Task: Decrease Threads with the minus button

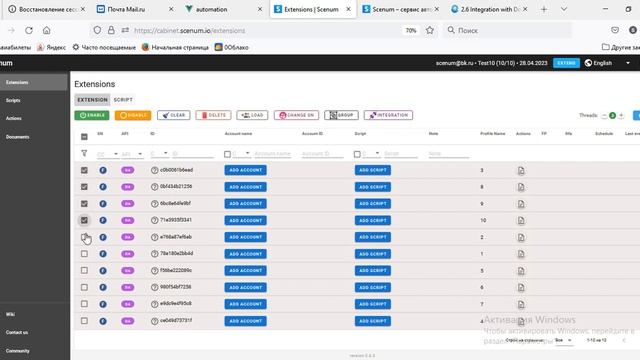Action: click(x=604, y=116)
